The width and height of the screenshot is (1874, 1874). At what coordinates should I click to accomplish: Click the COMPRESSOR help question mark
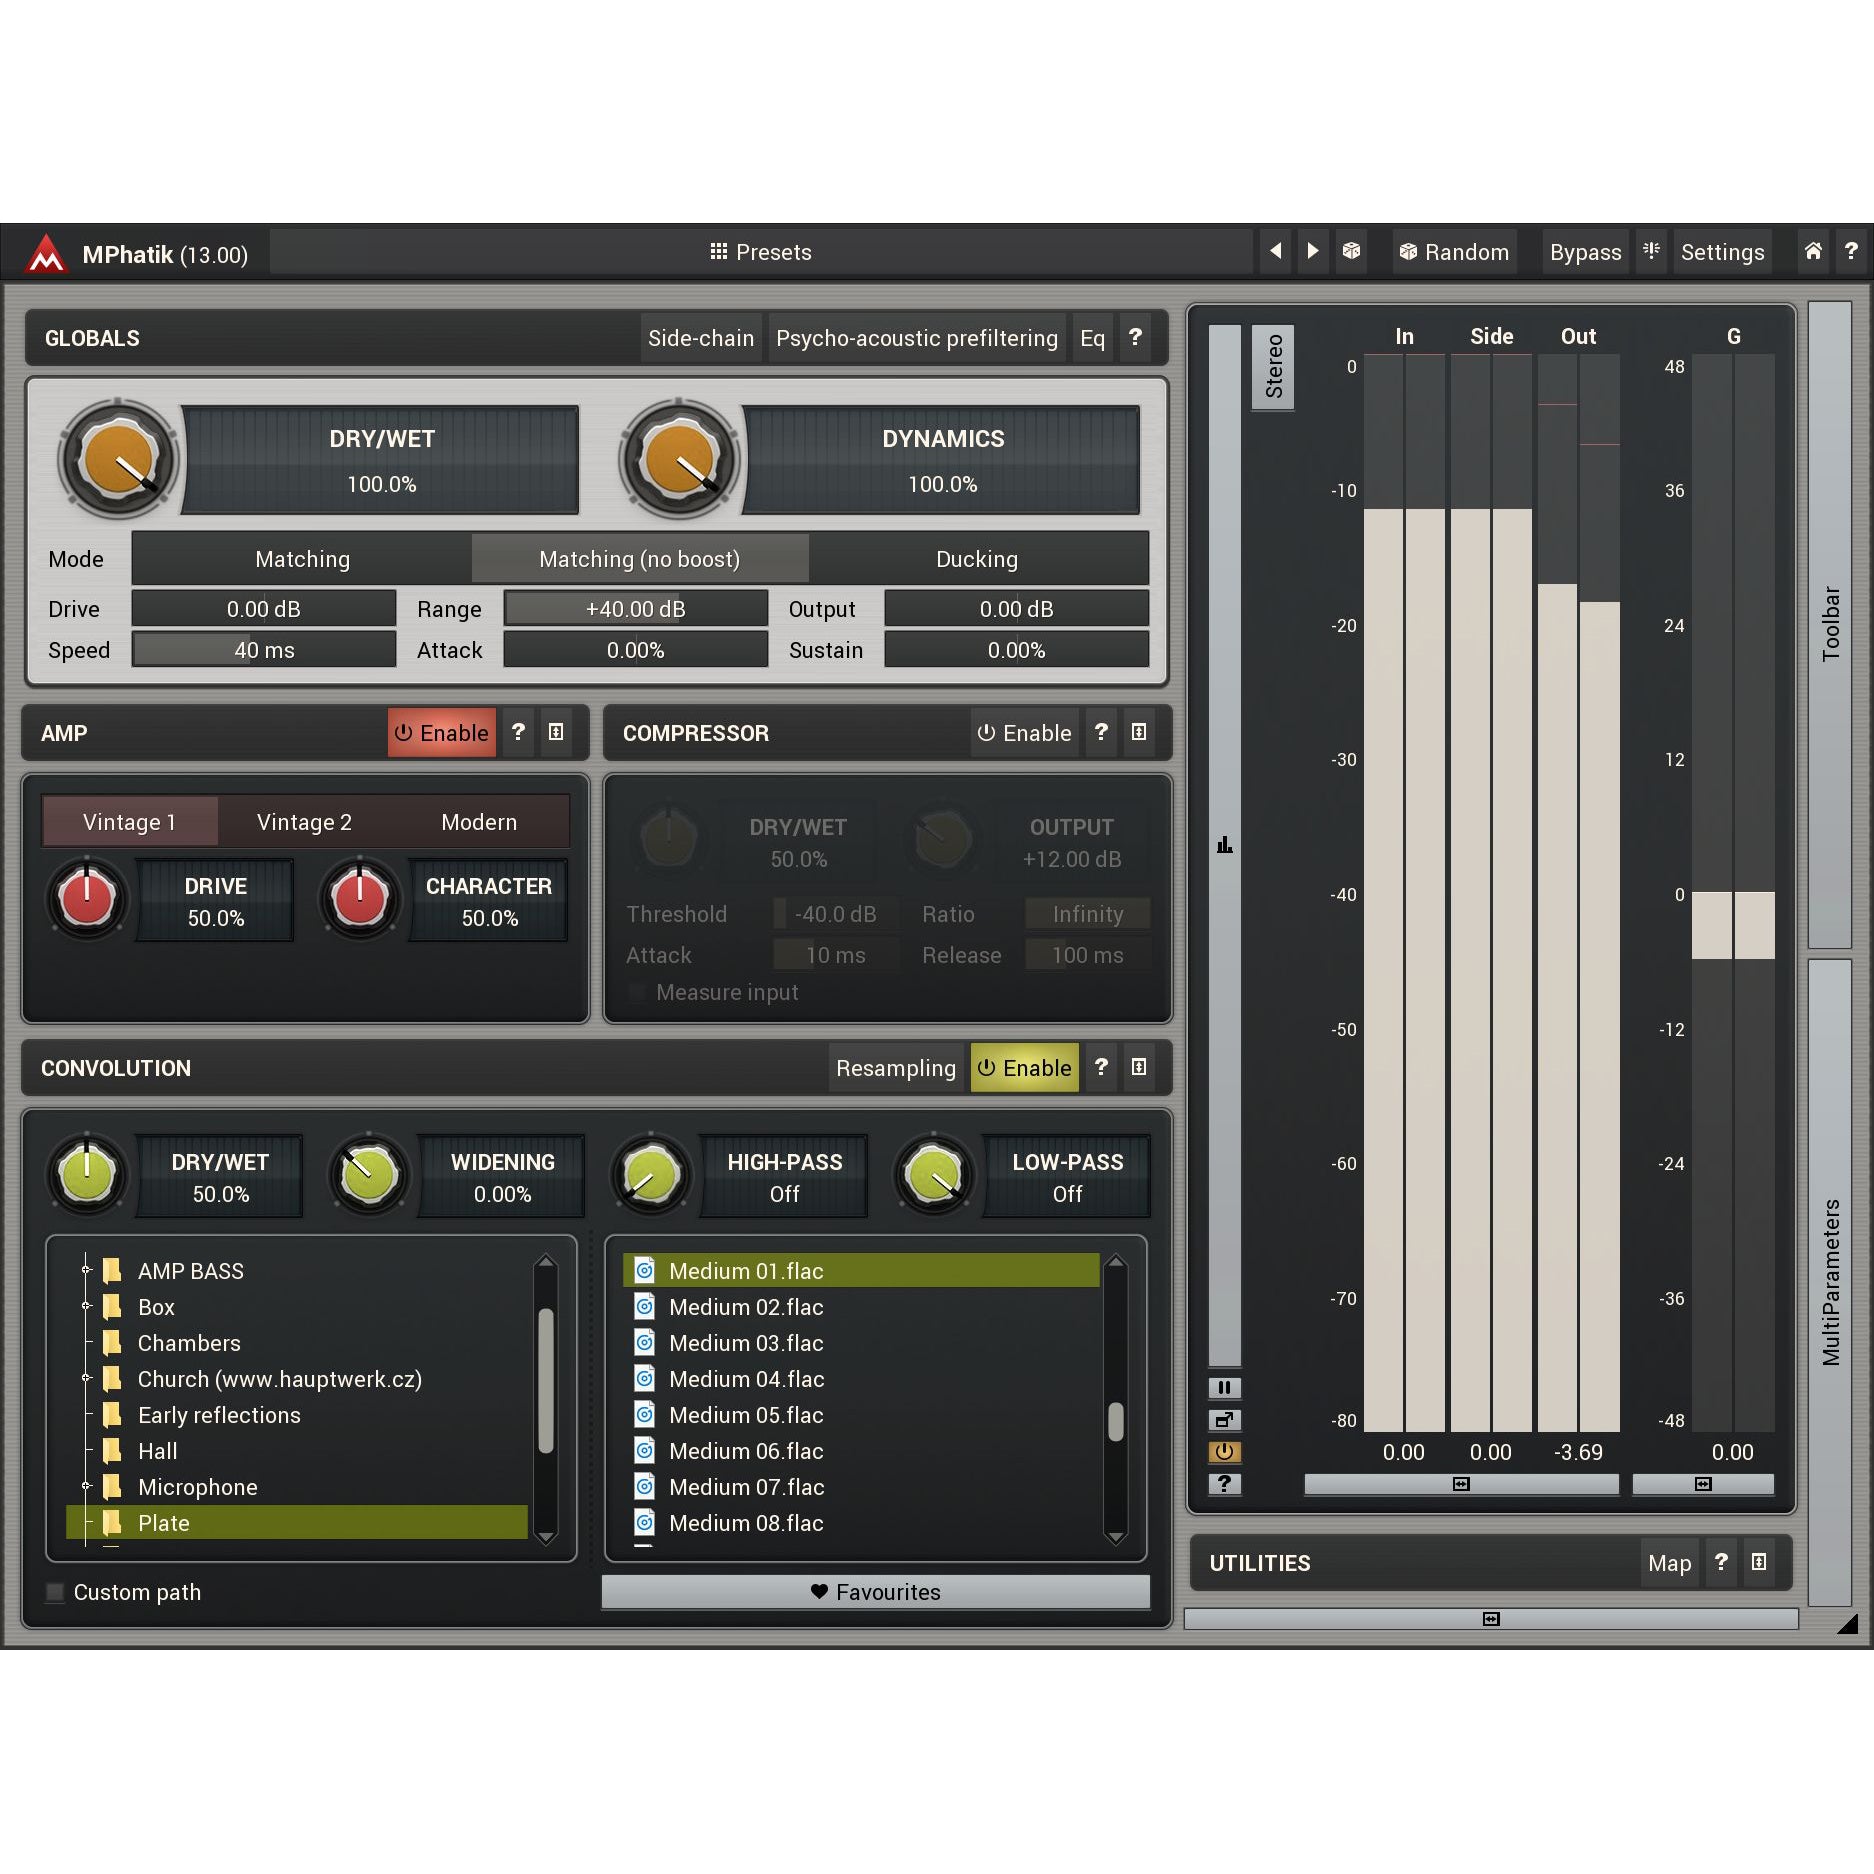pos(1101,732)
